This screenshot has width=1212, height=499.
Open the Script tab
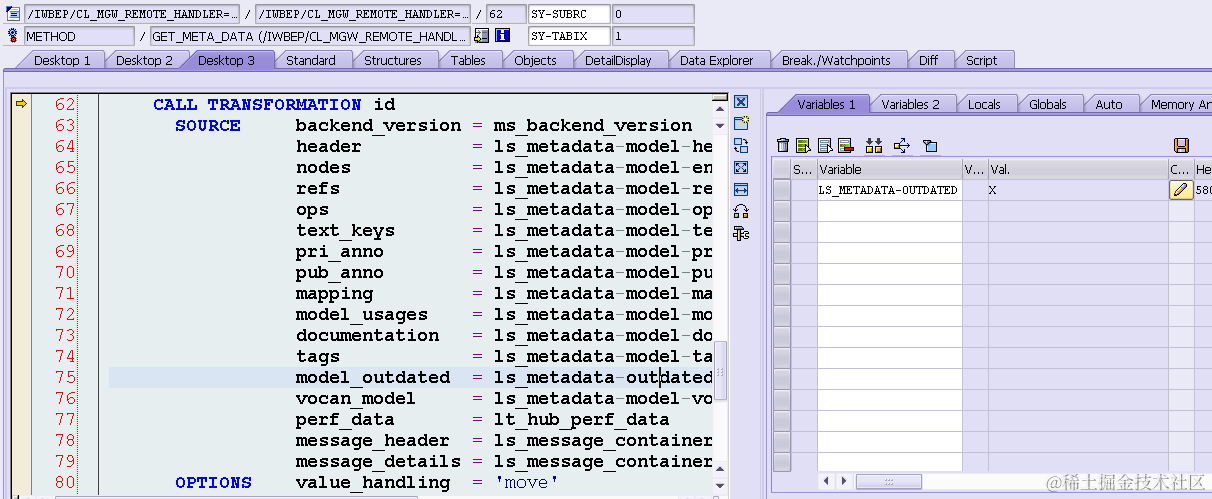pos(981,60)
